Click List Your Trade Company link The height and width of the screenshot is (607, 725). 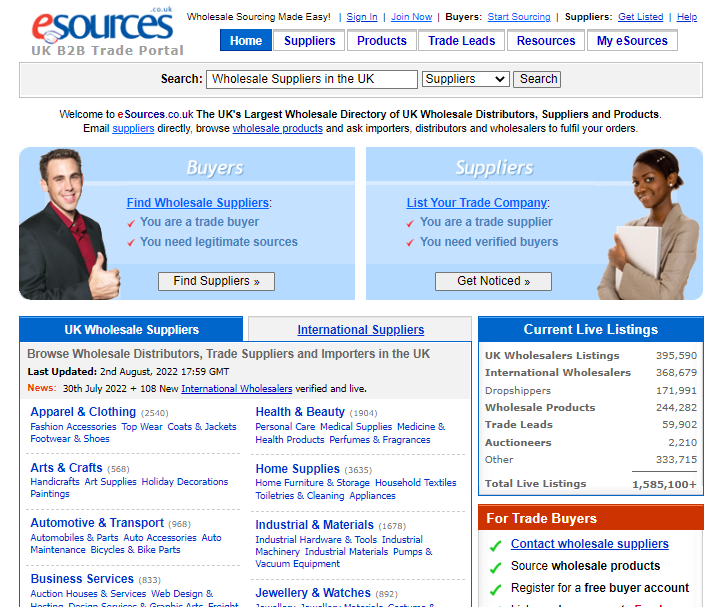477,203
